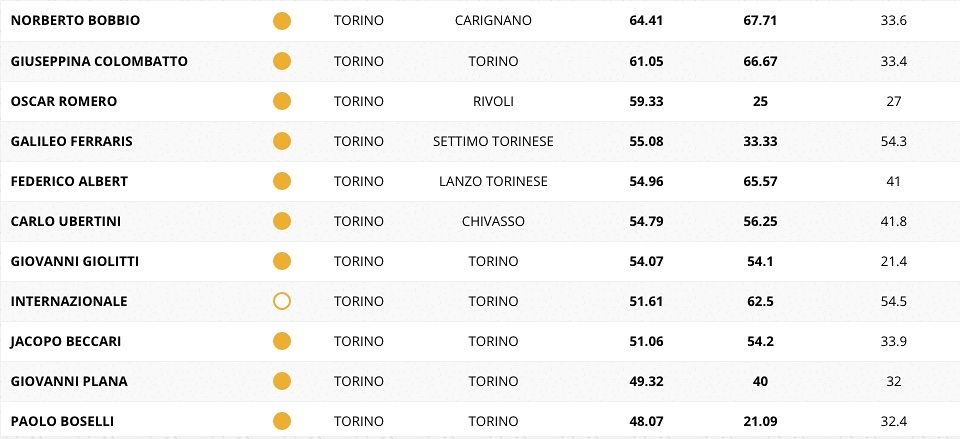
Task: Select the Chivasso city cell
Action: (493, 221)
